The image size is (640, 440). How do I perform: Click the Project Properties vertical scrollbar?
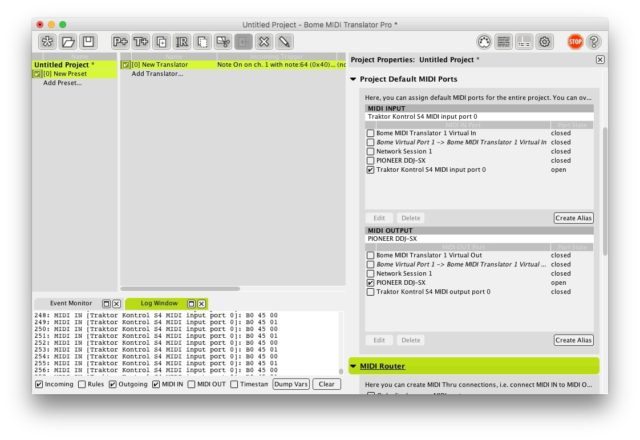(605, 191)
